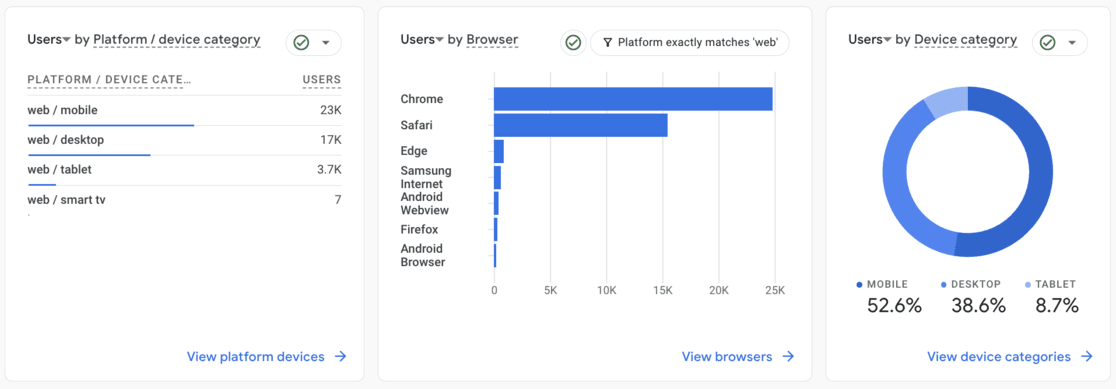
Task: Select the web / mobile table row
Action: (x=184, y=111)
